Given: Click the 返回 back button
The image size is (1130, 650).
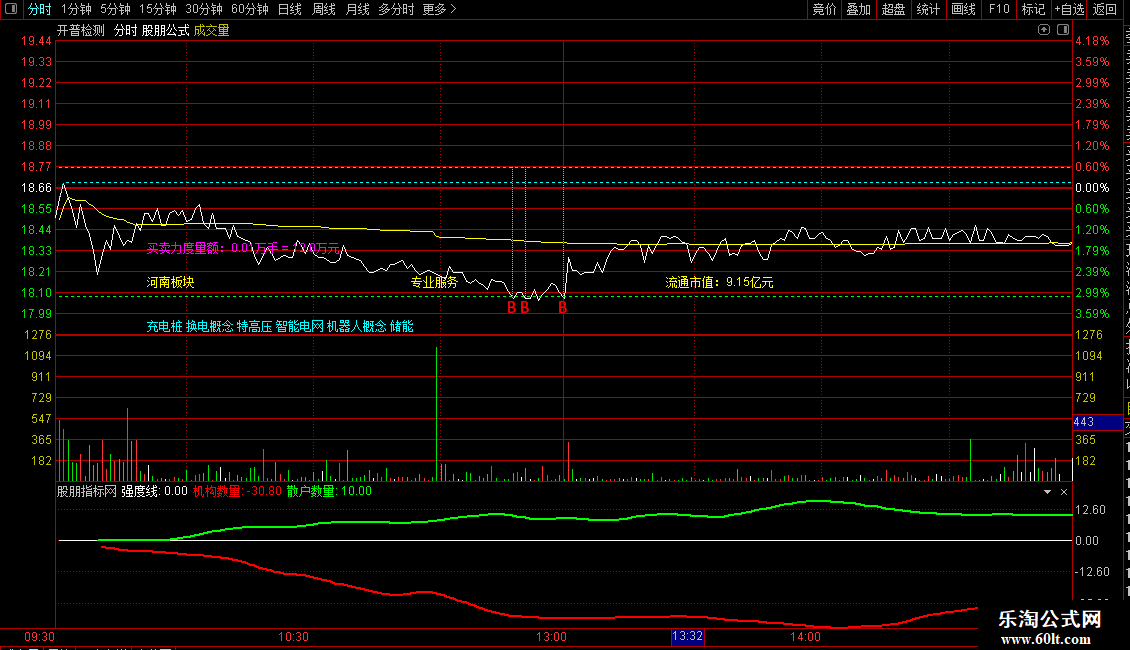Looking at the screenshot, I should pyautogui.click(x=1105, y=9).
